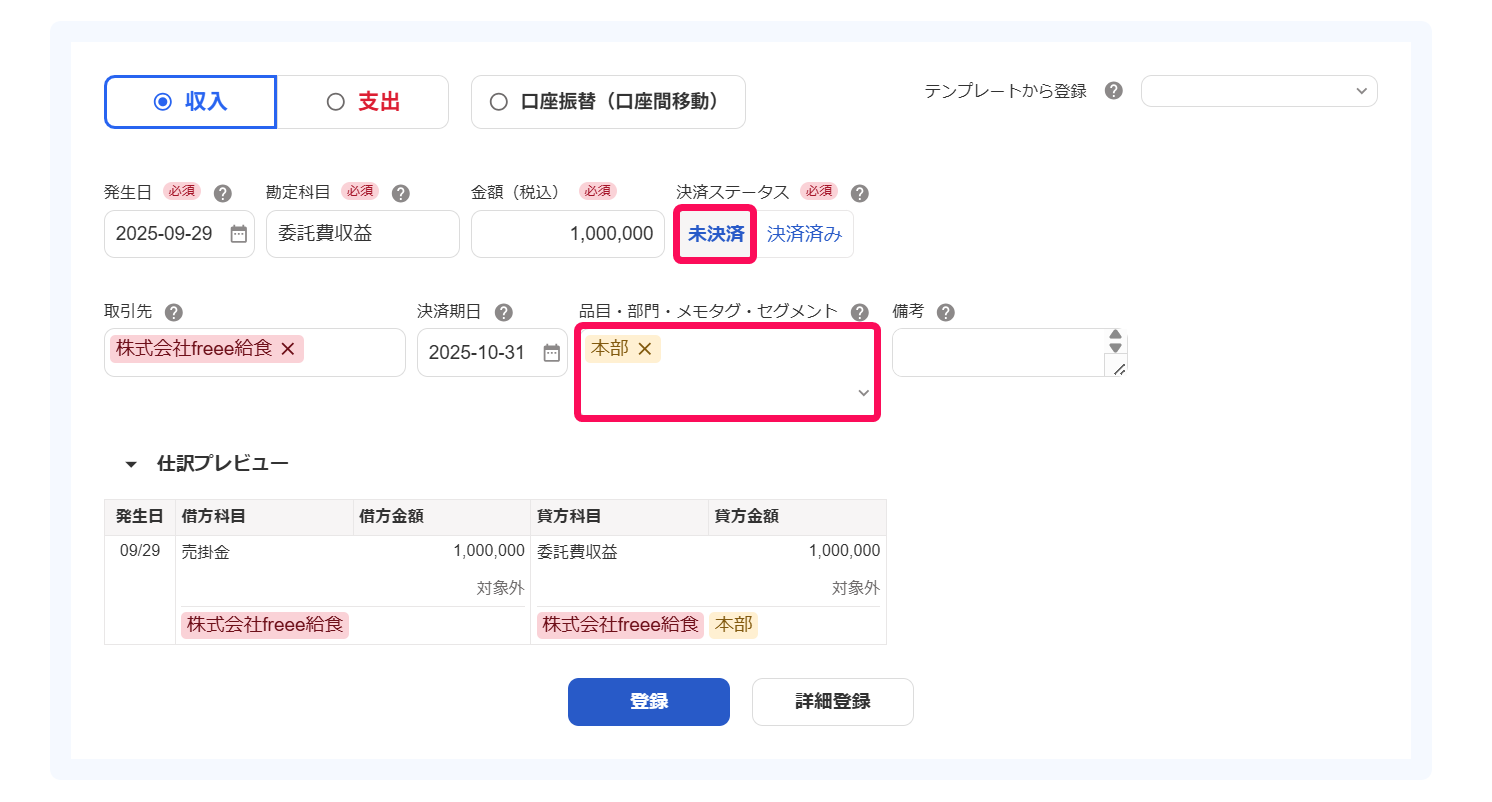Click the 決済期日 field 2025-10-31
The image size is (1492, 802).
pos(492,353)
